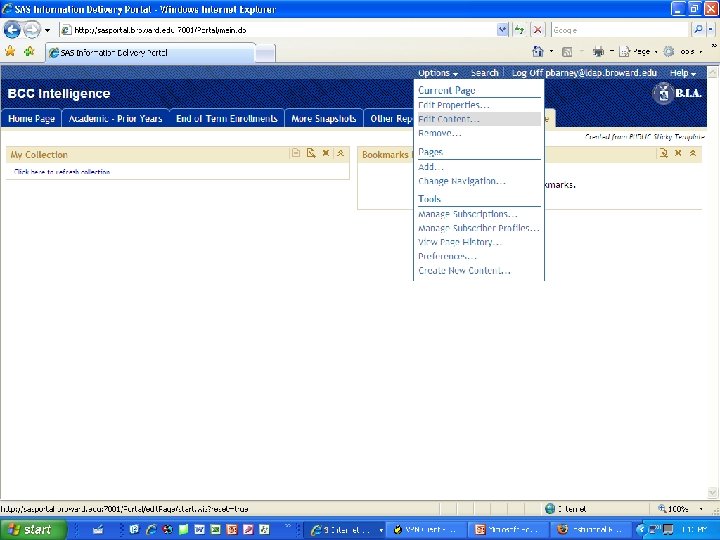Viewport: 720px width, 540px height.
Task: Switch to Home Page tab
Action: [x=31, y=118]
